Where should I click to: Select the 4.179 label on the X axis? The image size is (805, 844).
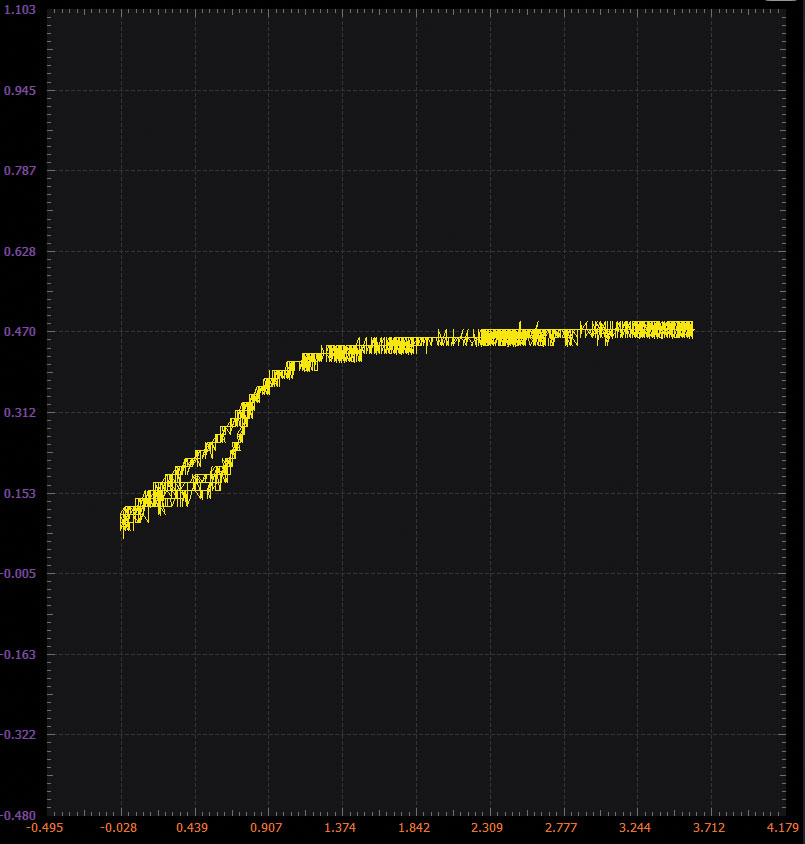[x=781, y=828]
